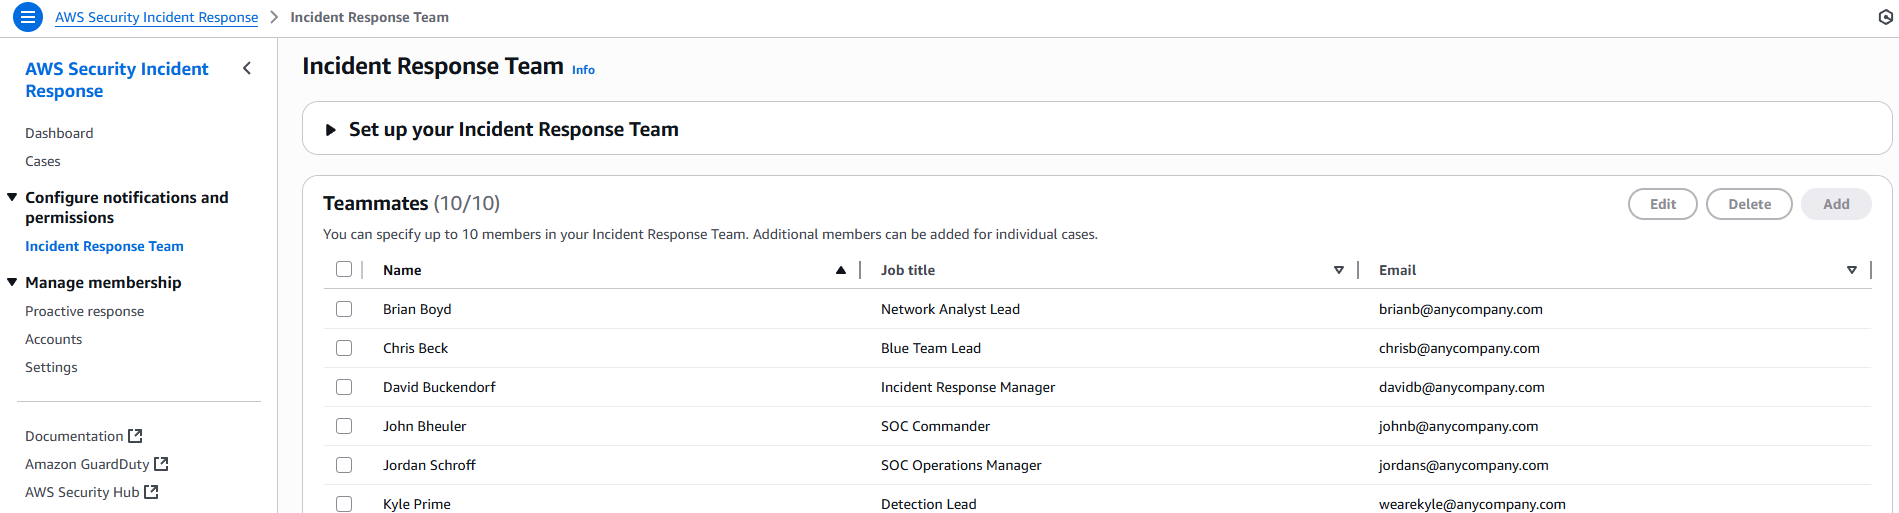Image resolution: width=1899 pixels, height=513 pixels.
Task: Click external link icon beside AWS Security Hub
Action: (152, 492)
